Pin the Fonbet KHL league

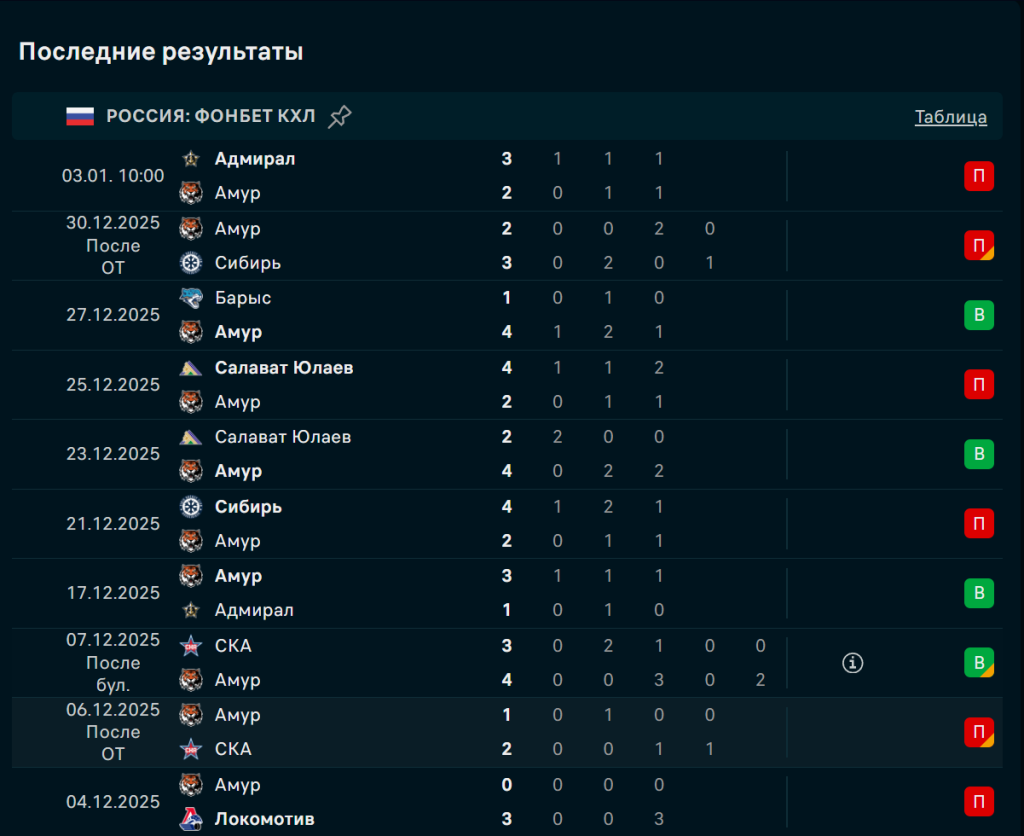tap(340, 117)
